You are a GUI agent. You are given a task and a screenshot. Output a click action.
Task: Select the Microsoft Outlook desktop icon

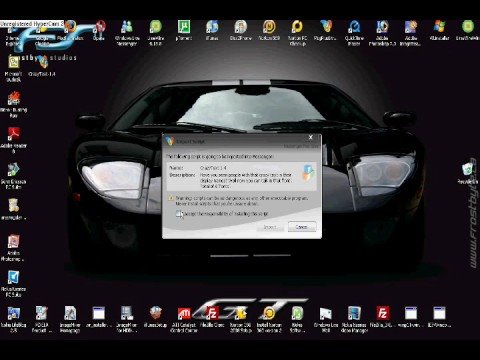coord(13,69)
